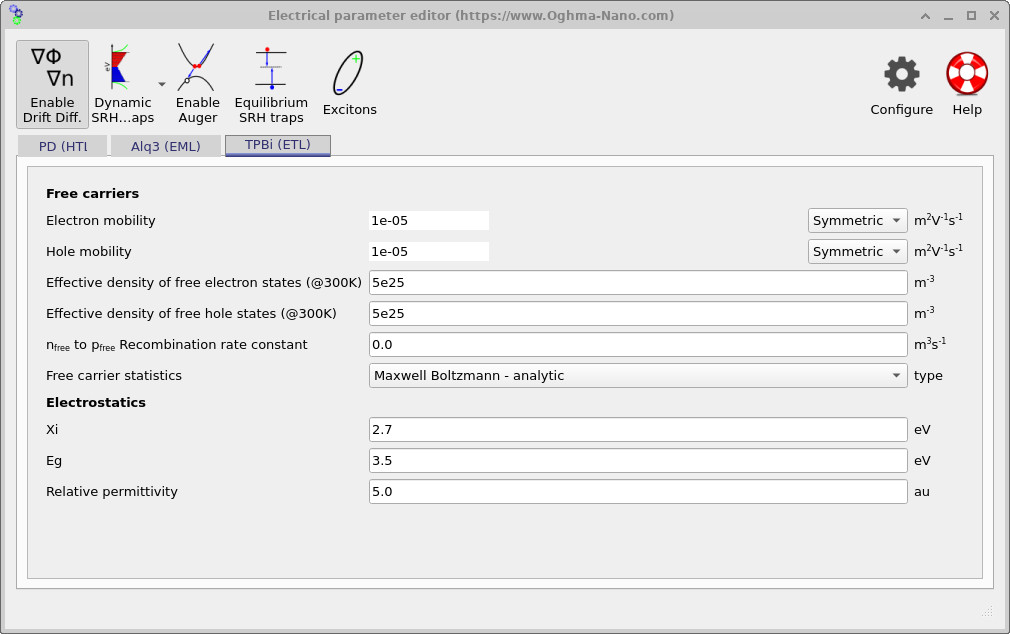This screenshot has width=1010, height=634.
Task: Select the Hole mobility Symmetric selector
Action: 857,251
